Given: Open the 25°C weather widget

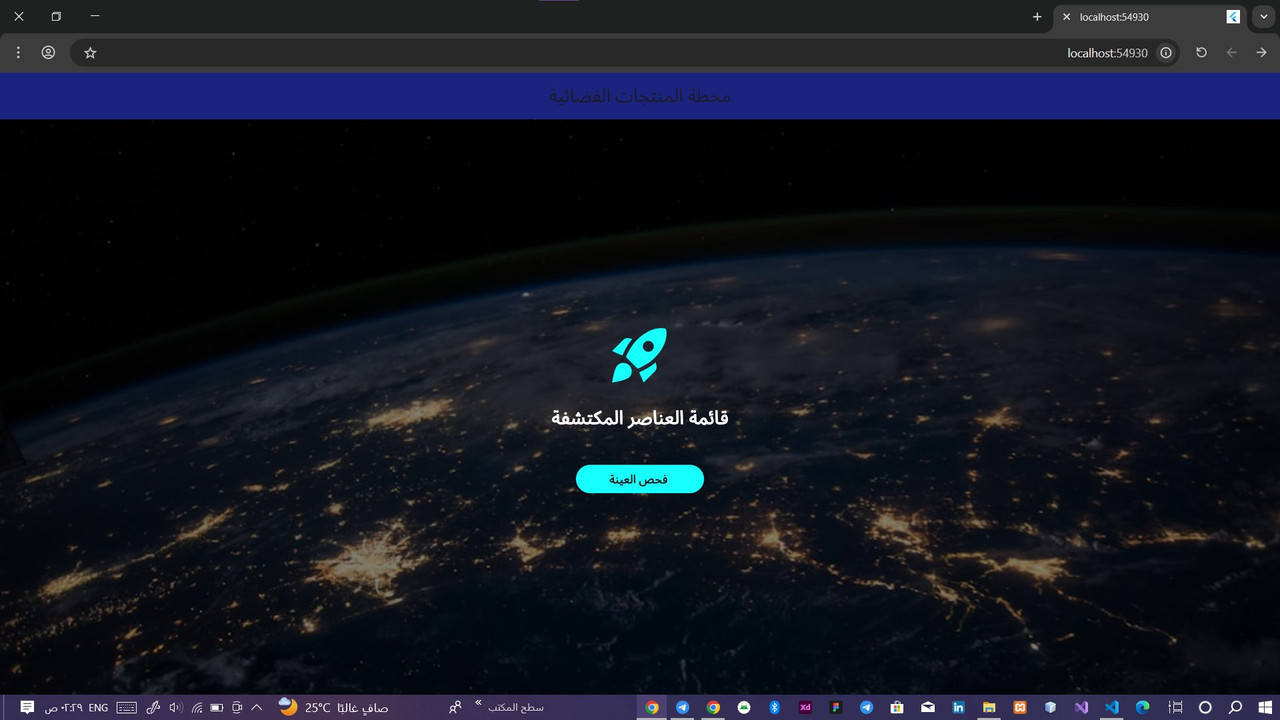Looking at the screenshot, I should pyautogui.click(x=334, y=707).
